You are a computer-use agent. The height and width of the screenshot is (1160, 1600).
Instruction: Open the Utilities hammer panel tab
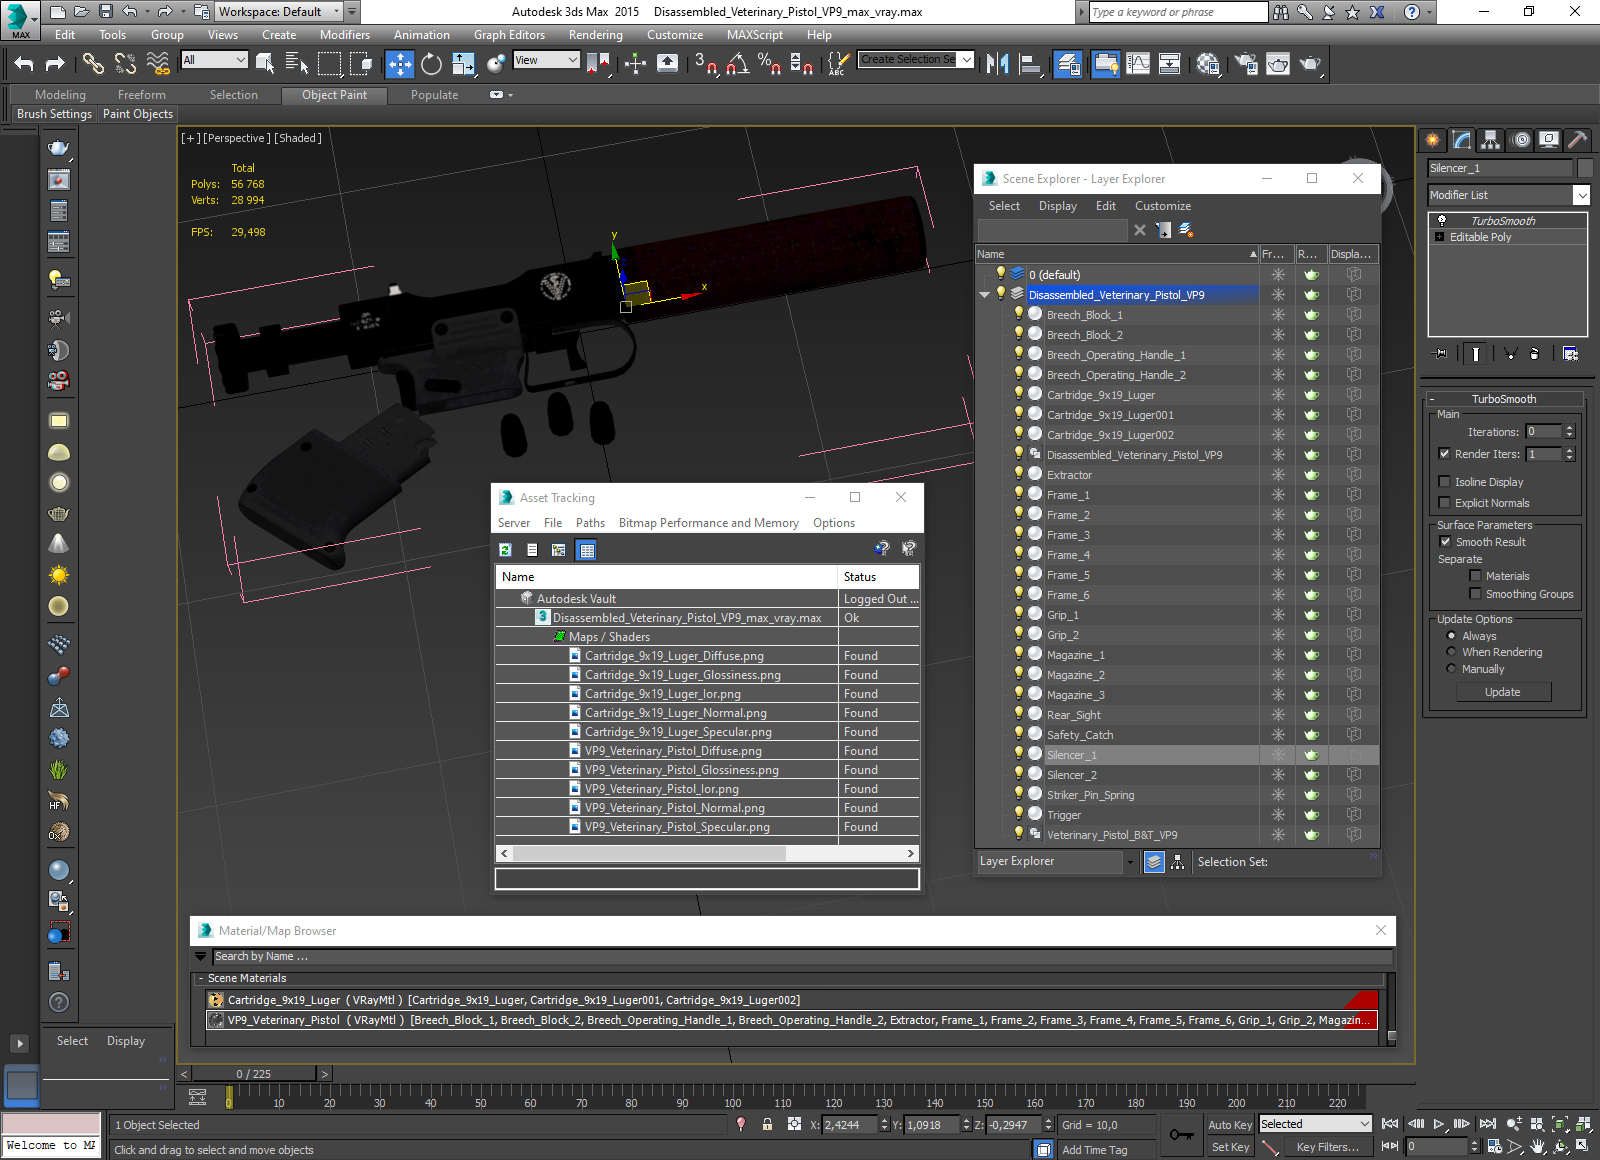(1577, 139)
